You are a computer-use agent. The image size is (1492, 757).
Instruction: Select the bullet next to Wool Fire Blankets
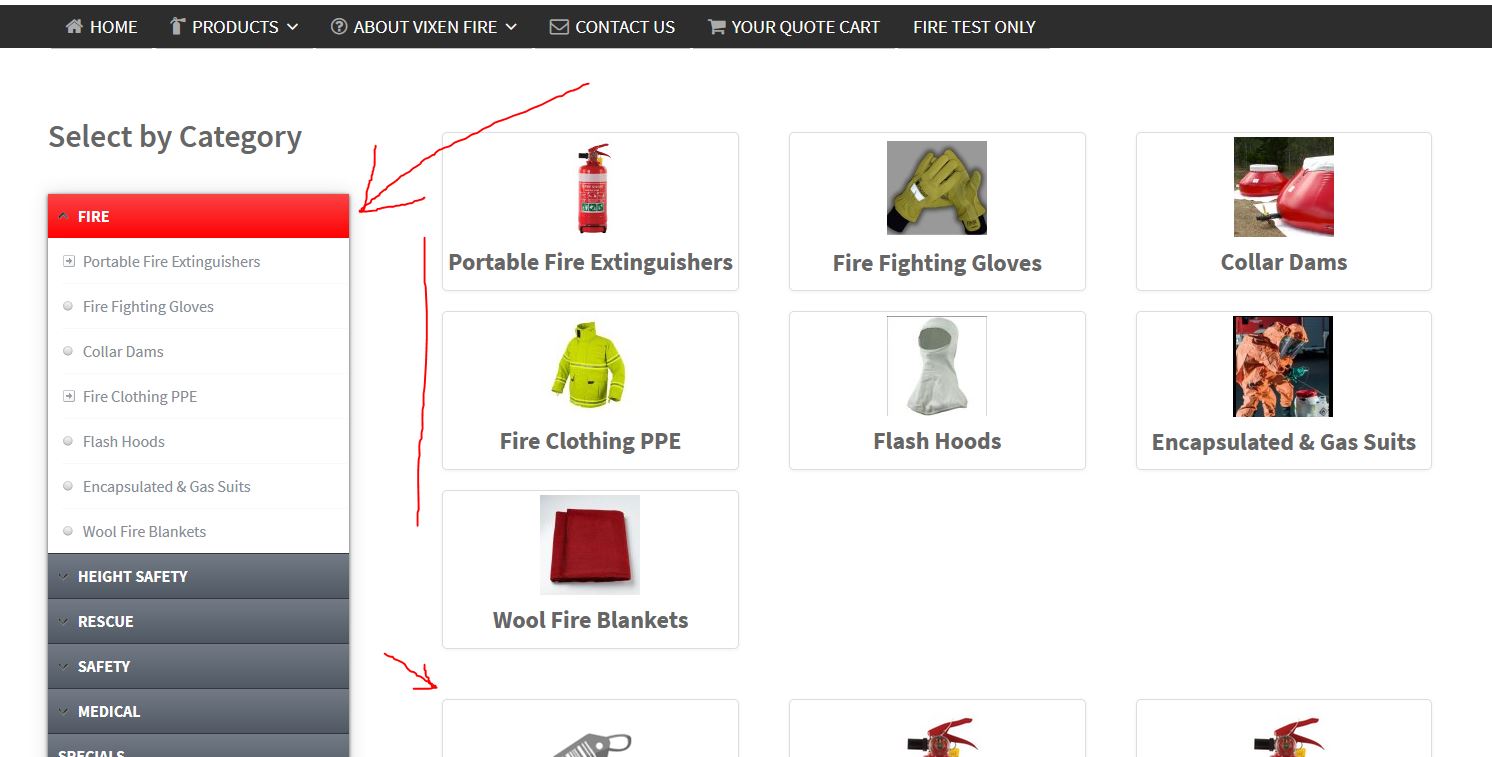tap(68, 531)
